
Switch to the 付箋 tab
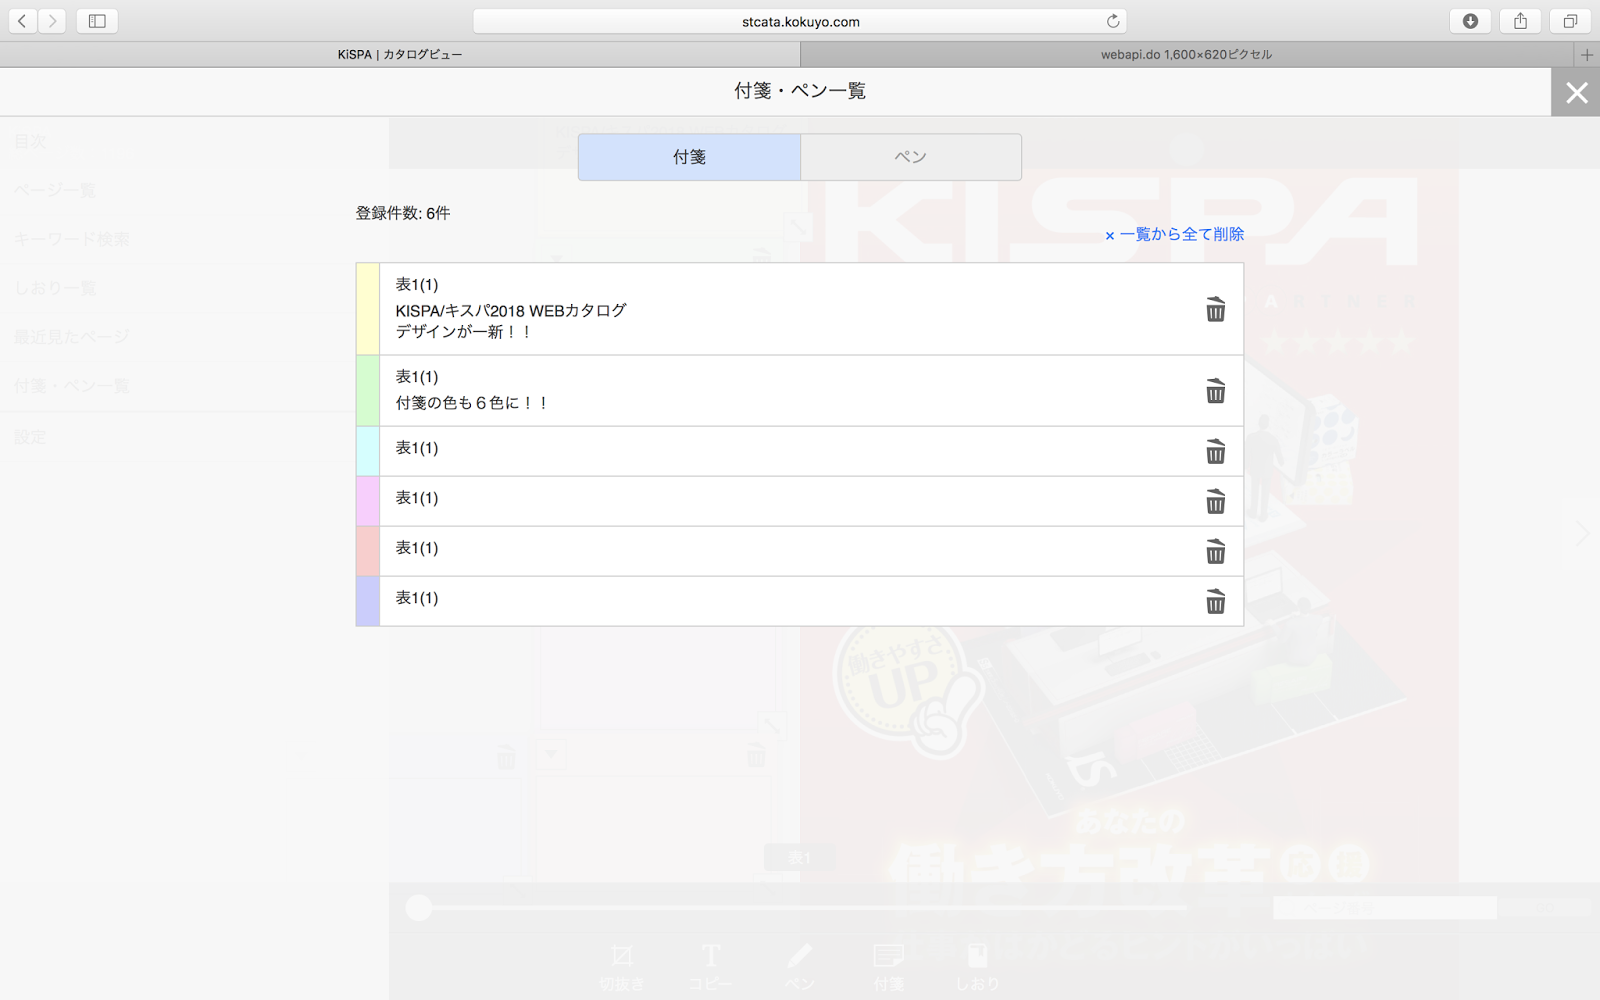(689, 157)
